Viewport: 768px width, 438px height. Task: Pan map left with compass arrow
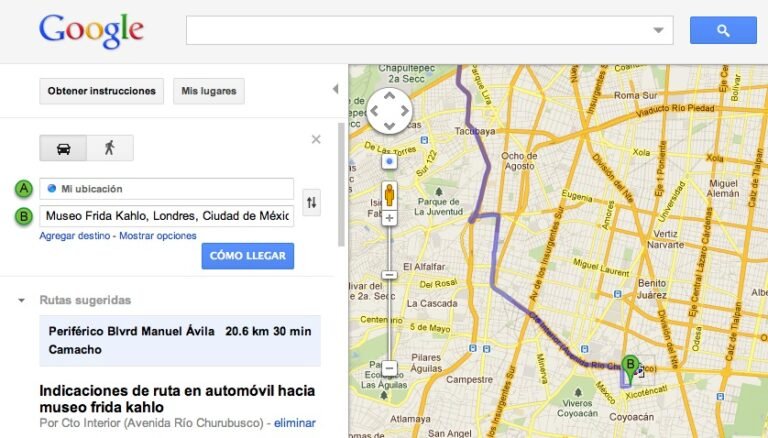[x=374, y=111]
